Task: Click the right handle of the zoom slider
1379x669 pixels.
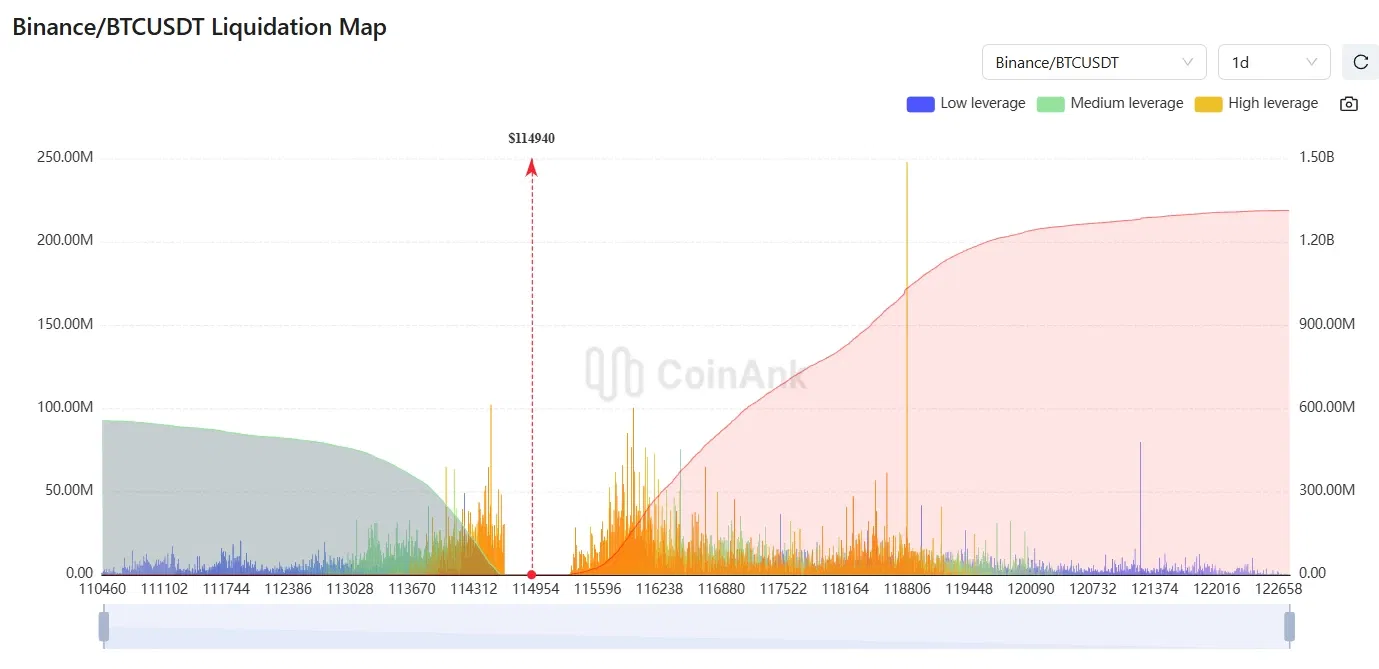Action: (1289, 627)
